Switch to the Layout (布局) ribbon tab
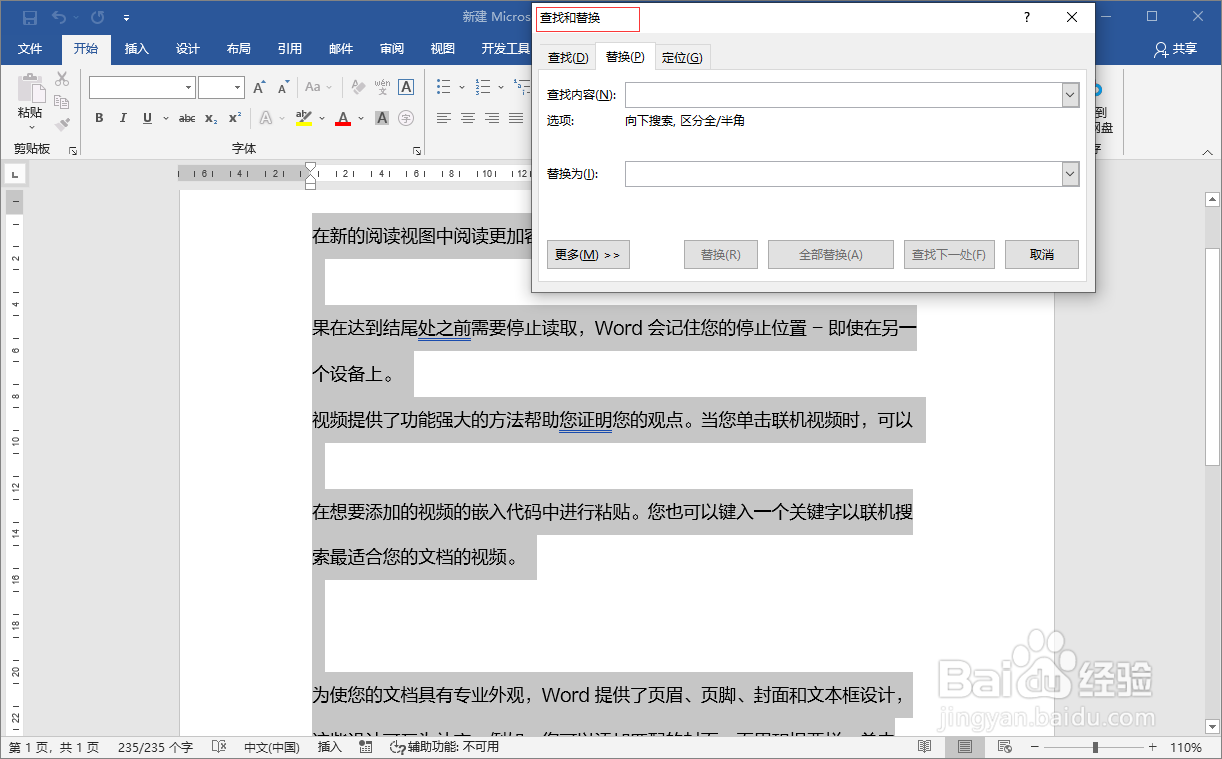This screenshot has height=759, width=1222. point(239,49)
